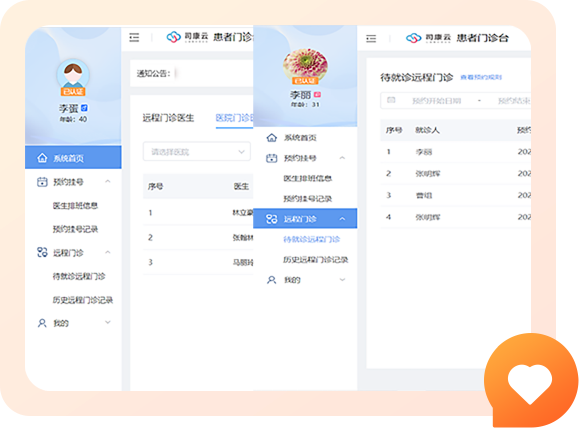Click the flower avatar of 李丽

(305, 66)
